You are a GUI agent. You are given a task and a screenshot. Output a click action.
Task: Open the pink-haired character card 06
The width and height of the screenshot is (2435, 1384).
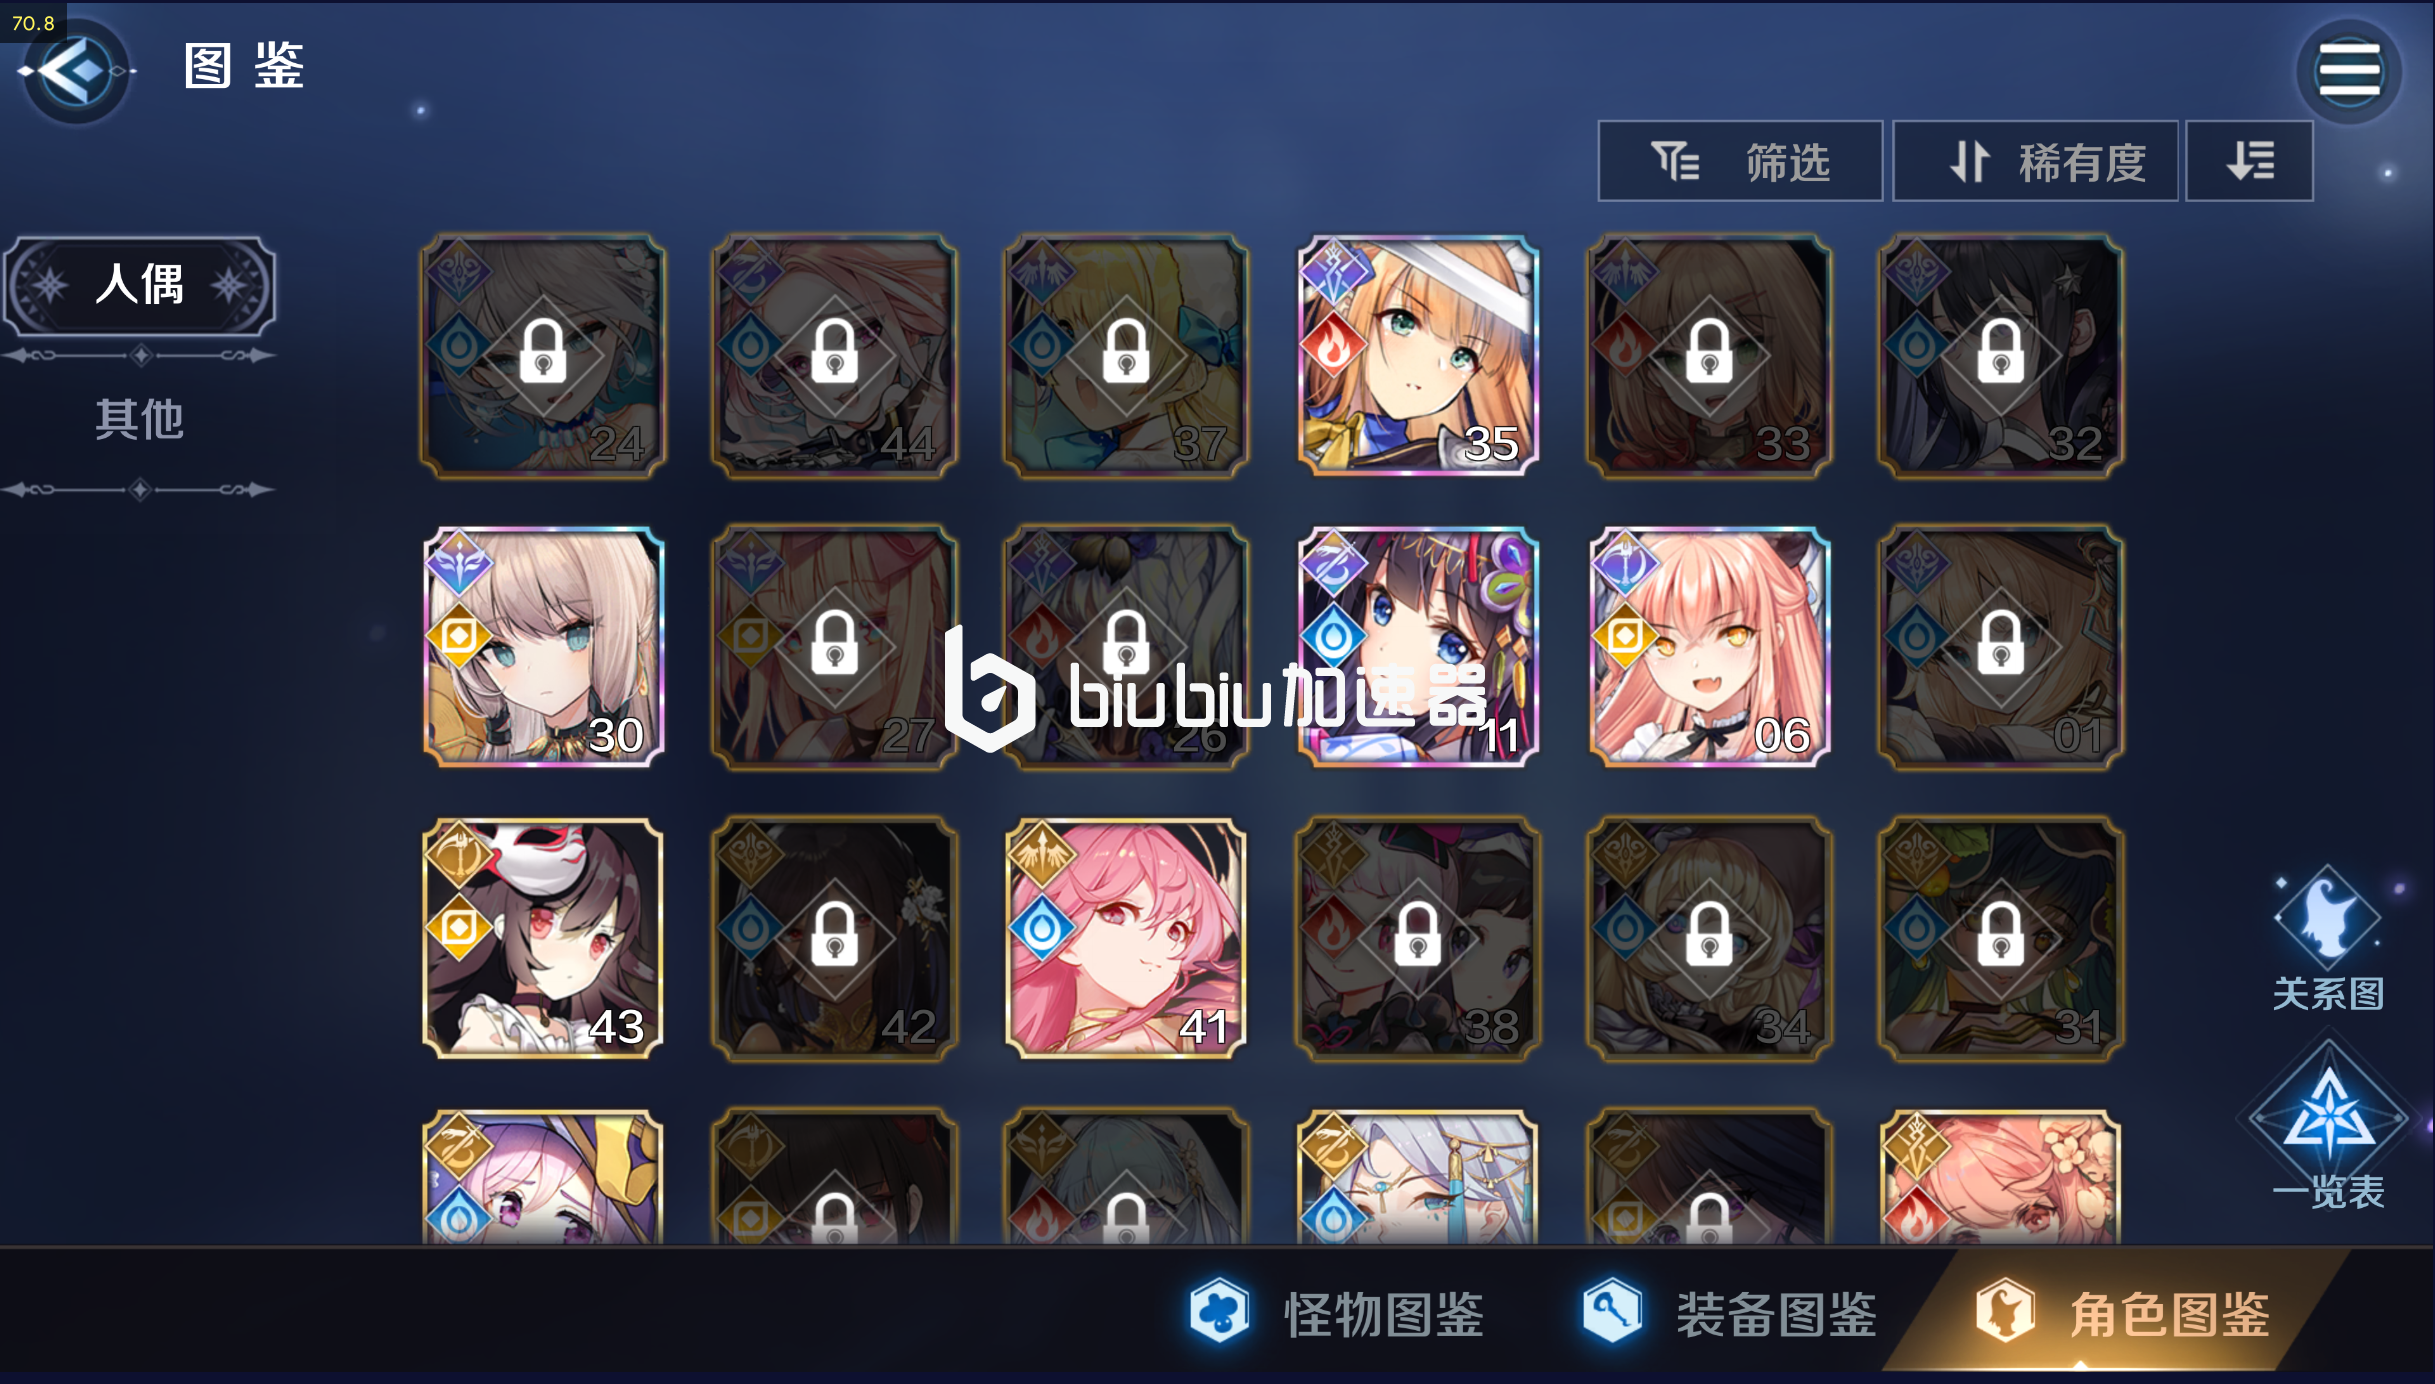[1710, 647]
